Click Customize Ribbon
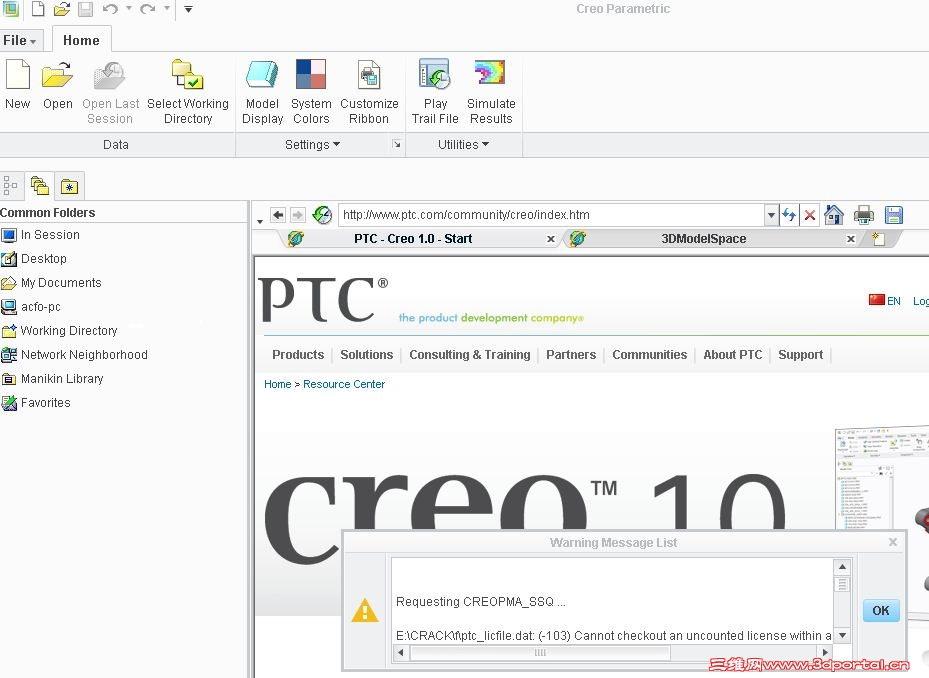Image resolution: width=929 pixels, height=678 pixels. pos(369,92)
